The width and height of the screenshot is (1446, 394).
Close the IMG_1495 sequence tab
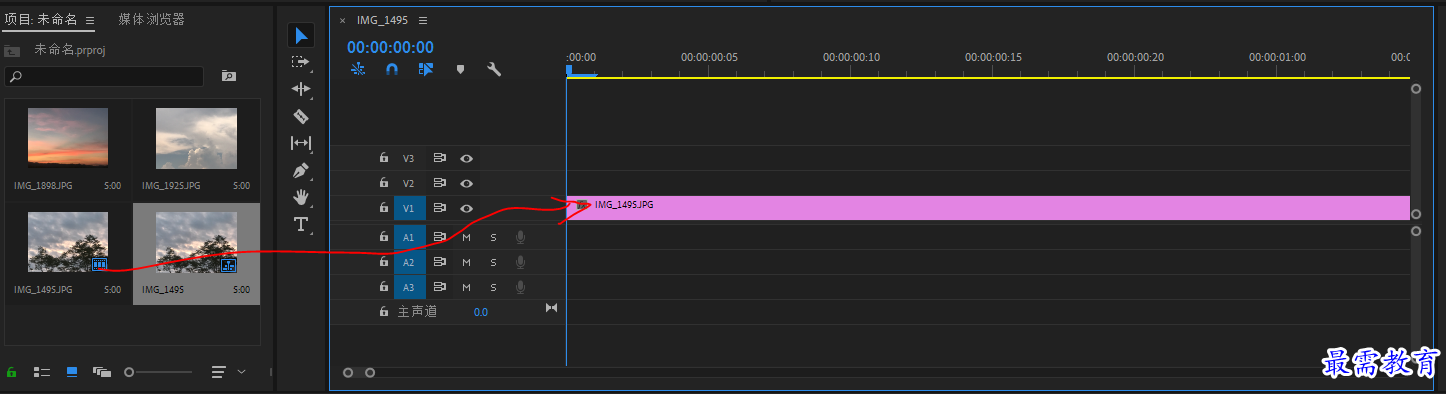click(342, 20)
